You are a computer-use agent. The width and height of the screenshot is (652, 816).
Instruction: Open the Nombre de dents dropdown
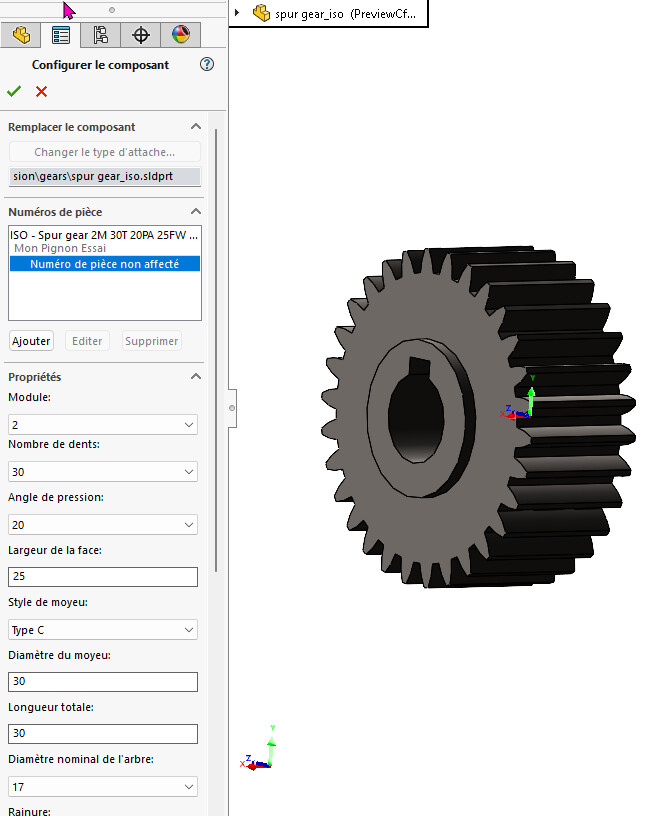102,472
